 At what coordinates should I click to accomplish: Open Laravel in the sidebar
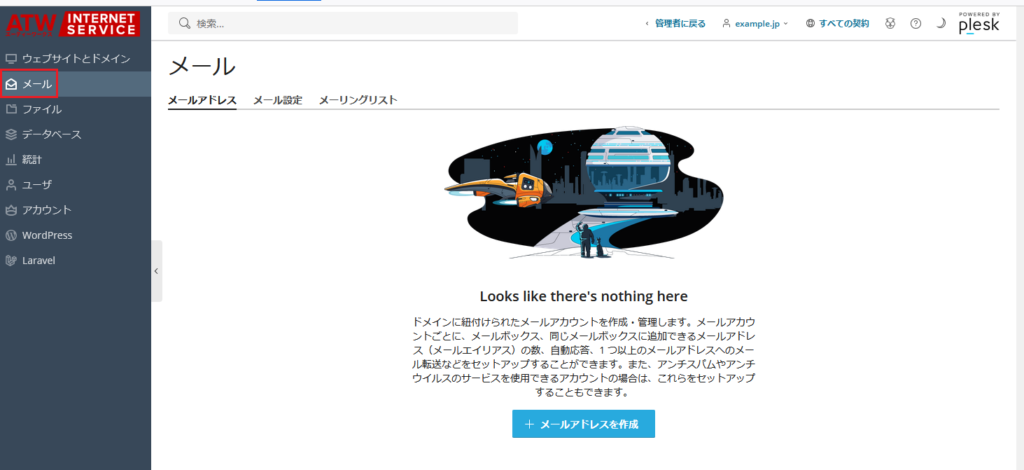click(75, 260)
